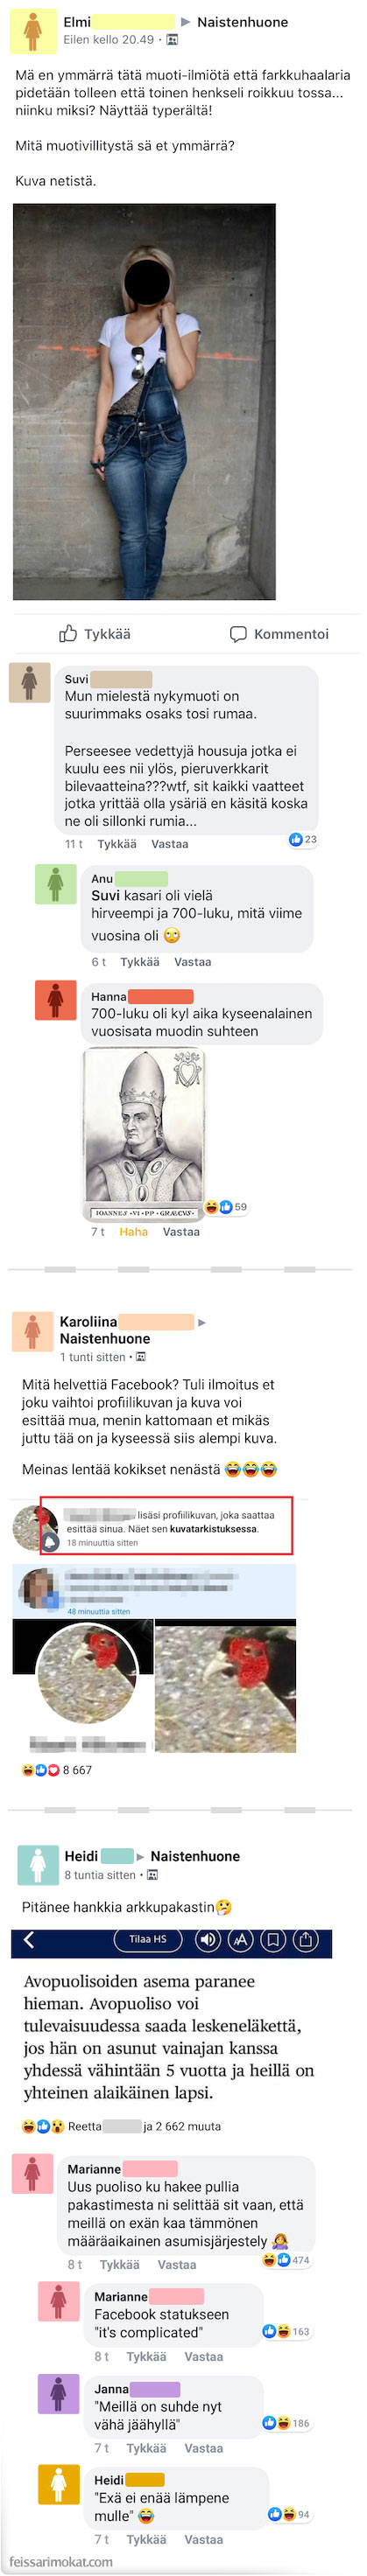367x2576 pixels.
Task: Tap the back arrow in HS article bar
Action: [x=29, y=1940]
